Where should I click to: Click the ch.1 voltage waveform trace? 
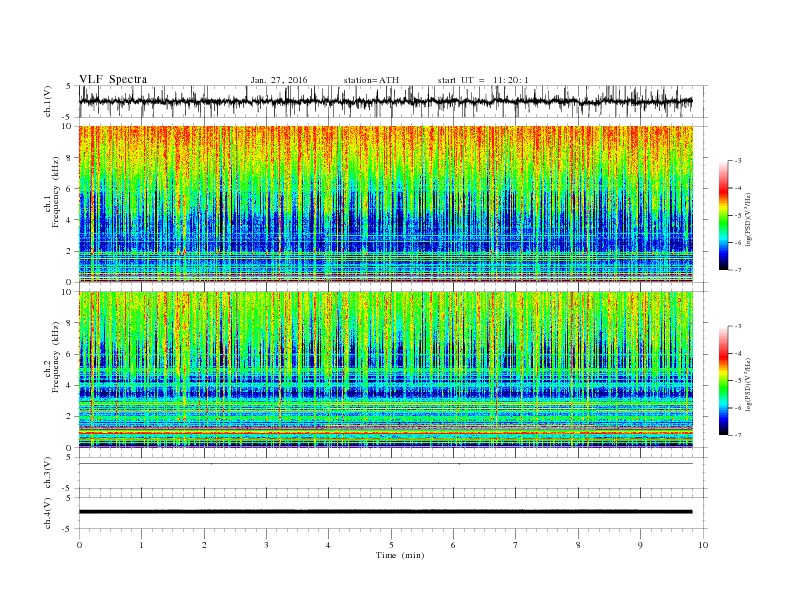point(386,101)
